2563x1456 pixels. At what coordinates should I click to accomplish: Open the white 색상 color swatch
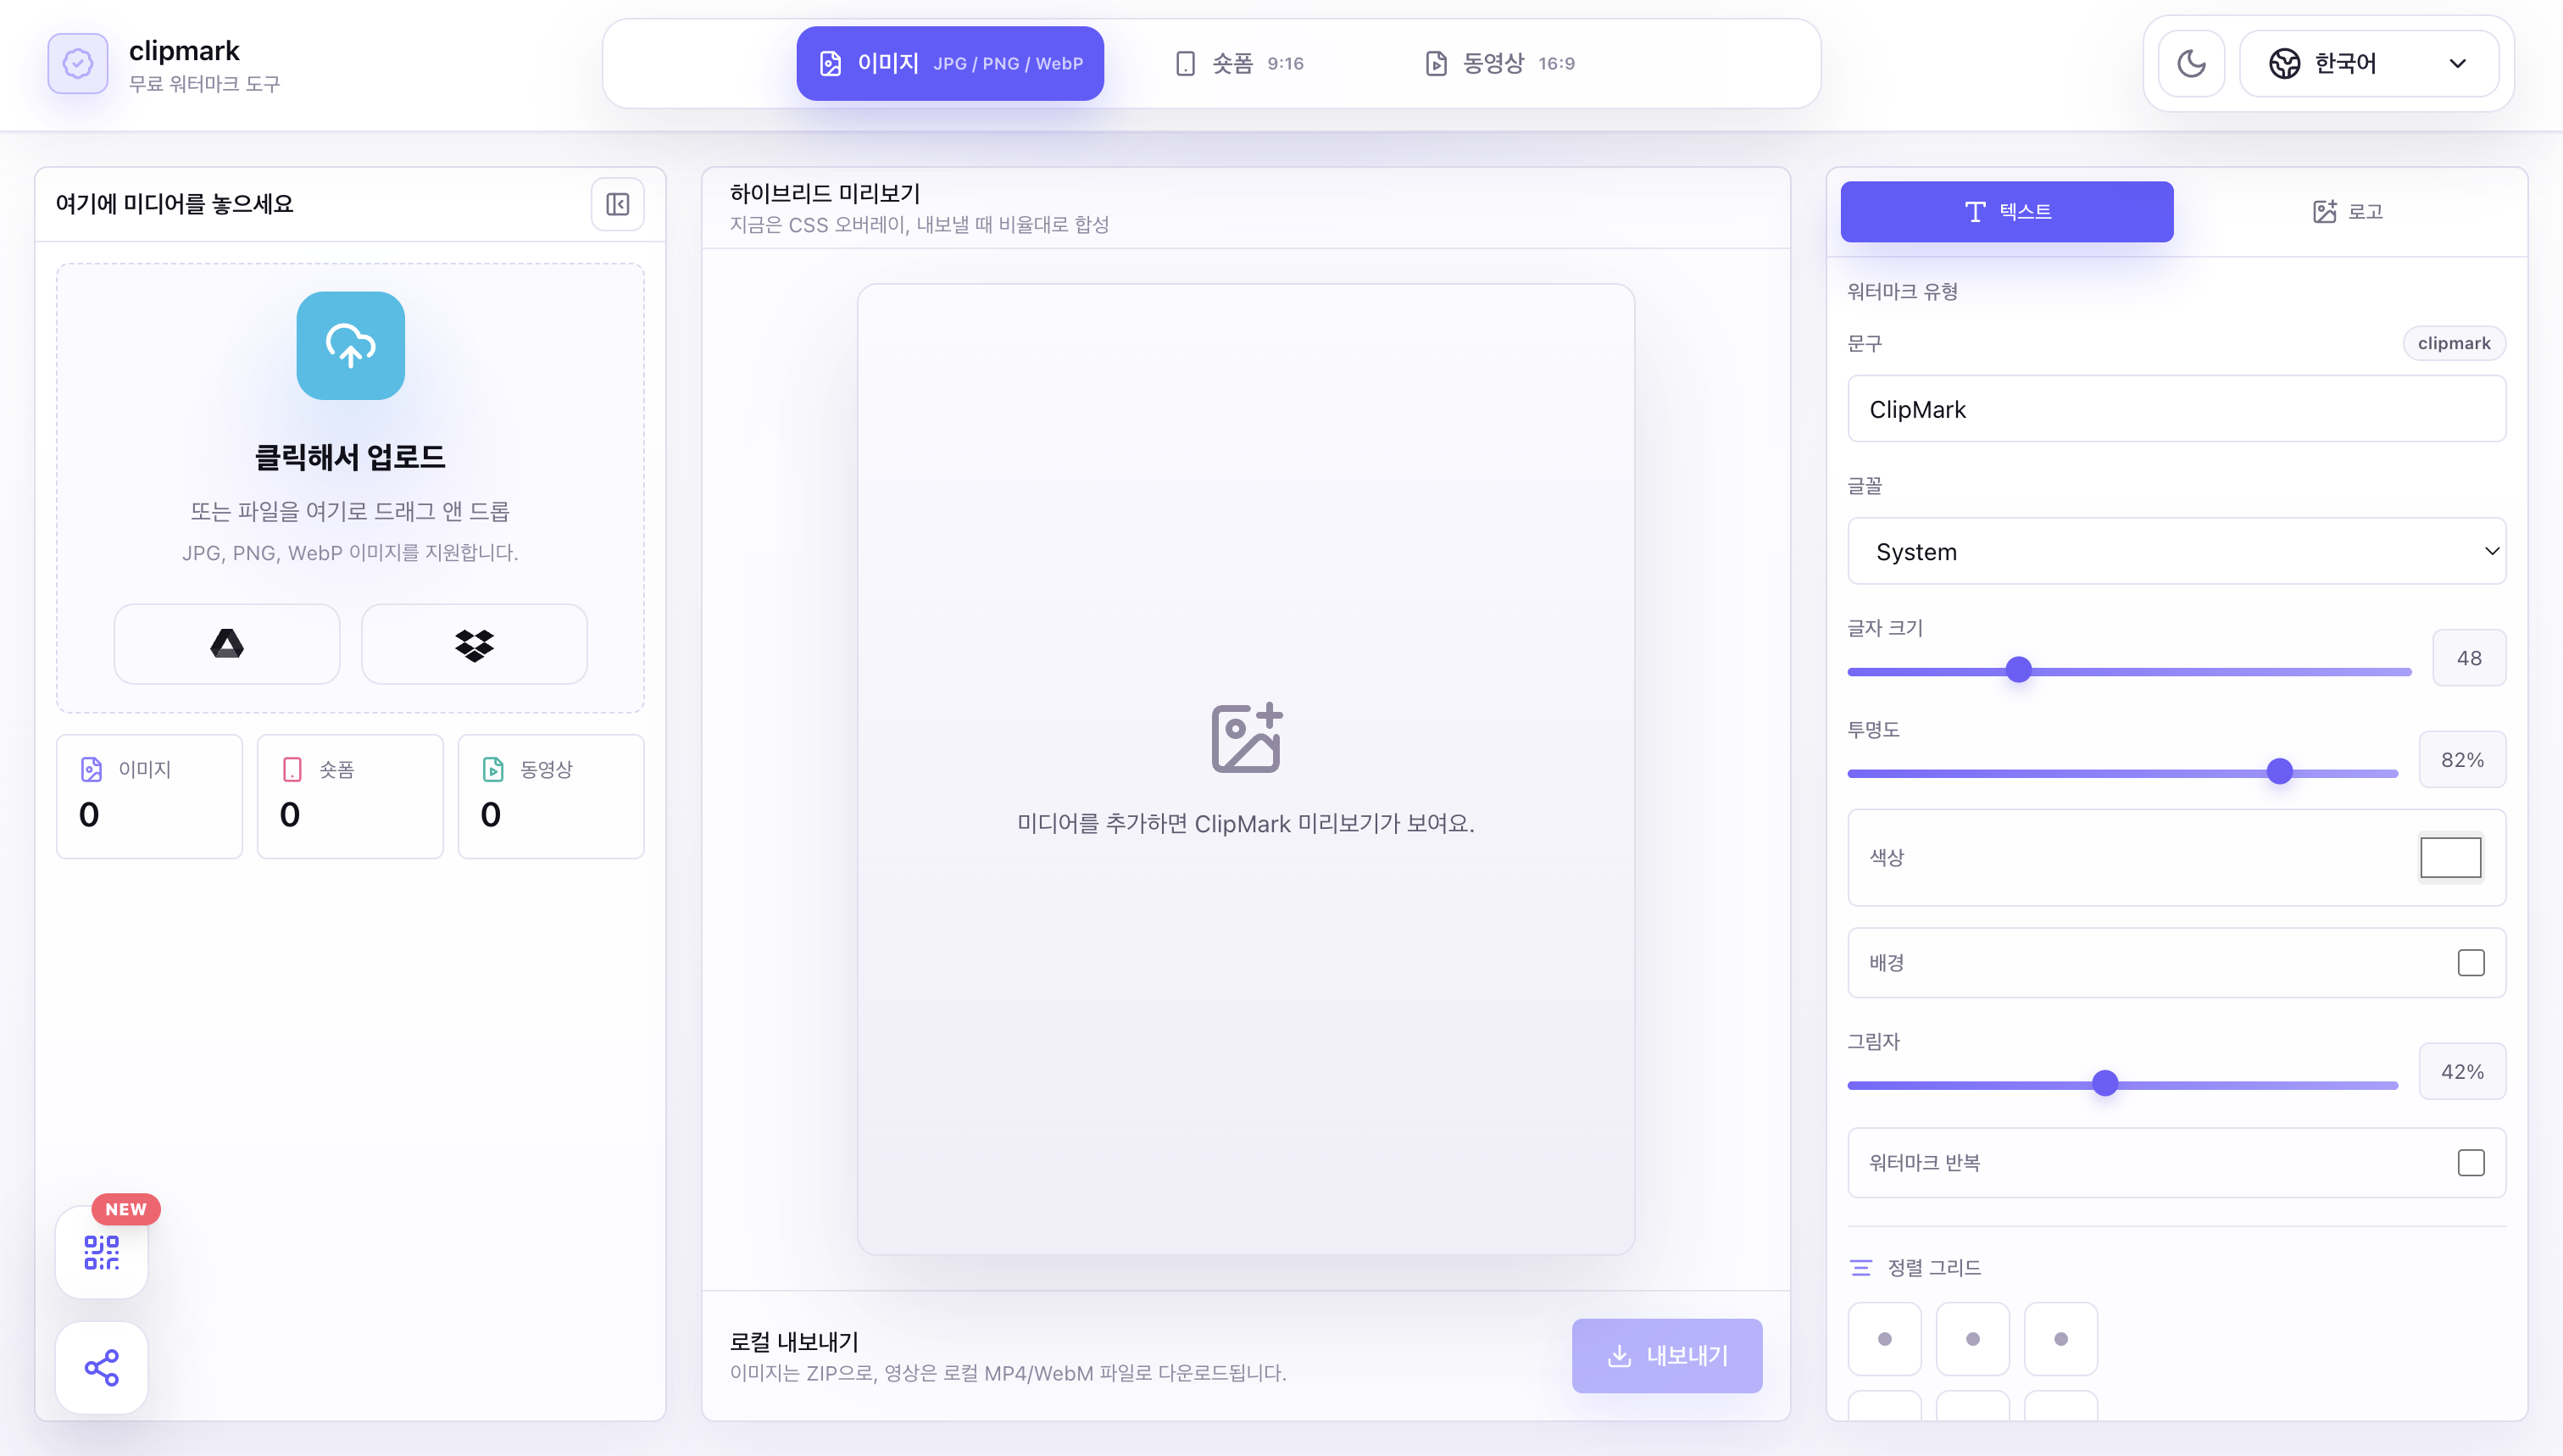[2450, 857]
